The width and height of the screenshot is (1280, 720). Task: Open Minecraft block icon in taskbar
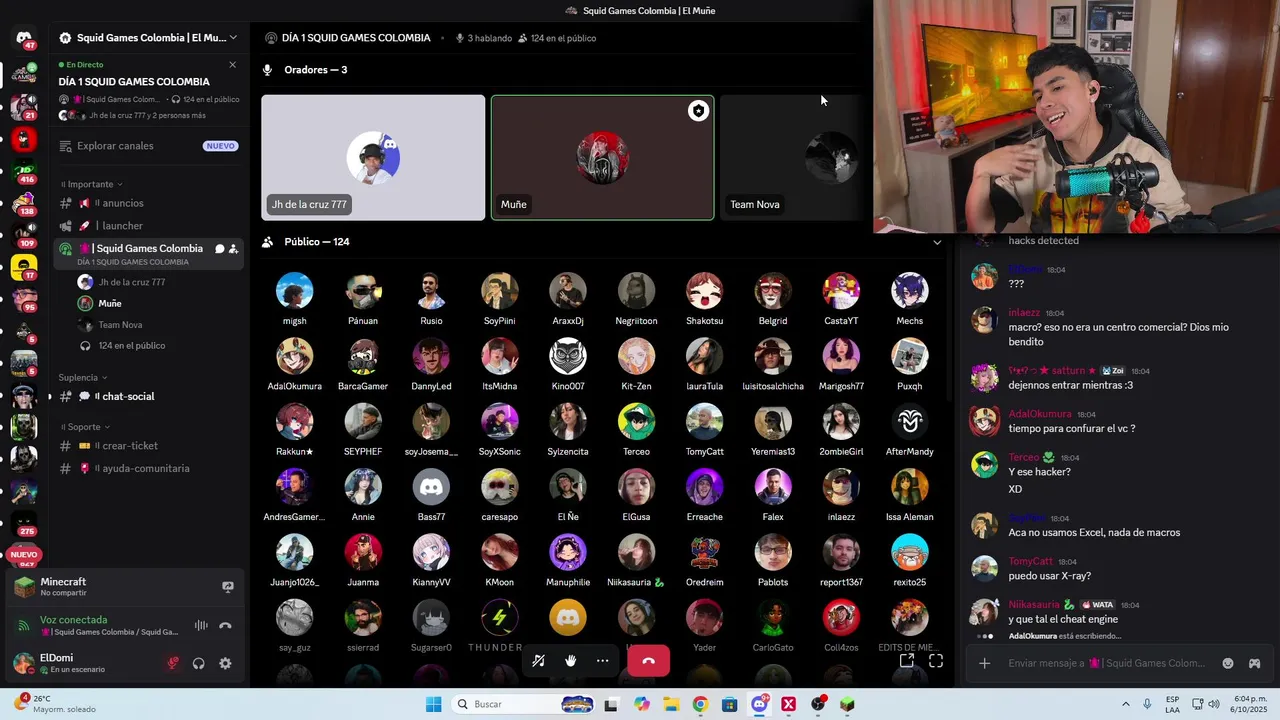(x=847, y=704)
